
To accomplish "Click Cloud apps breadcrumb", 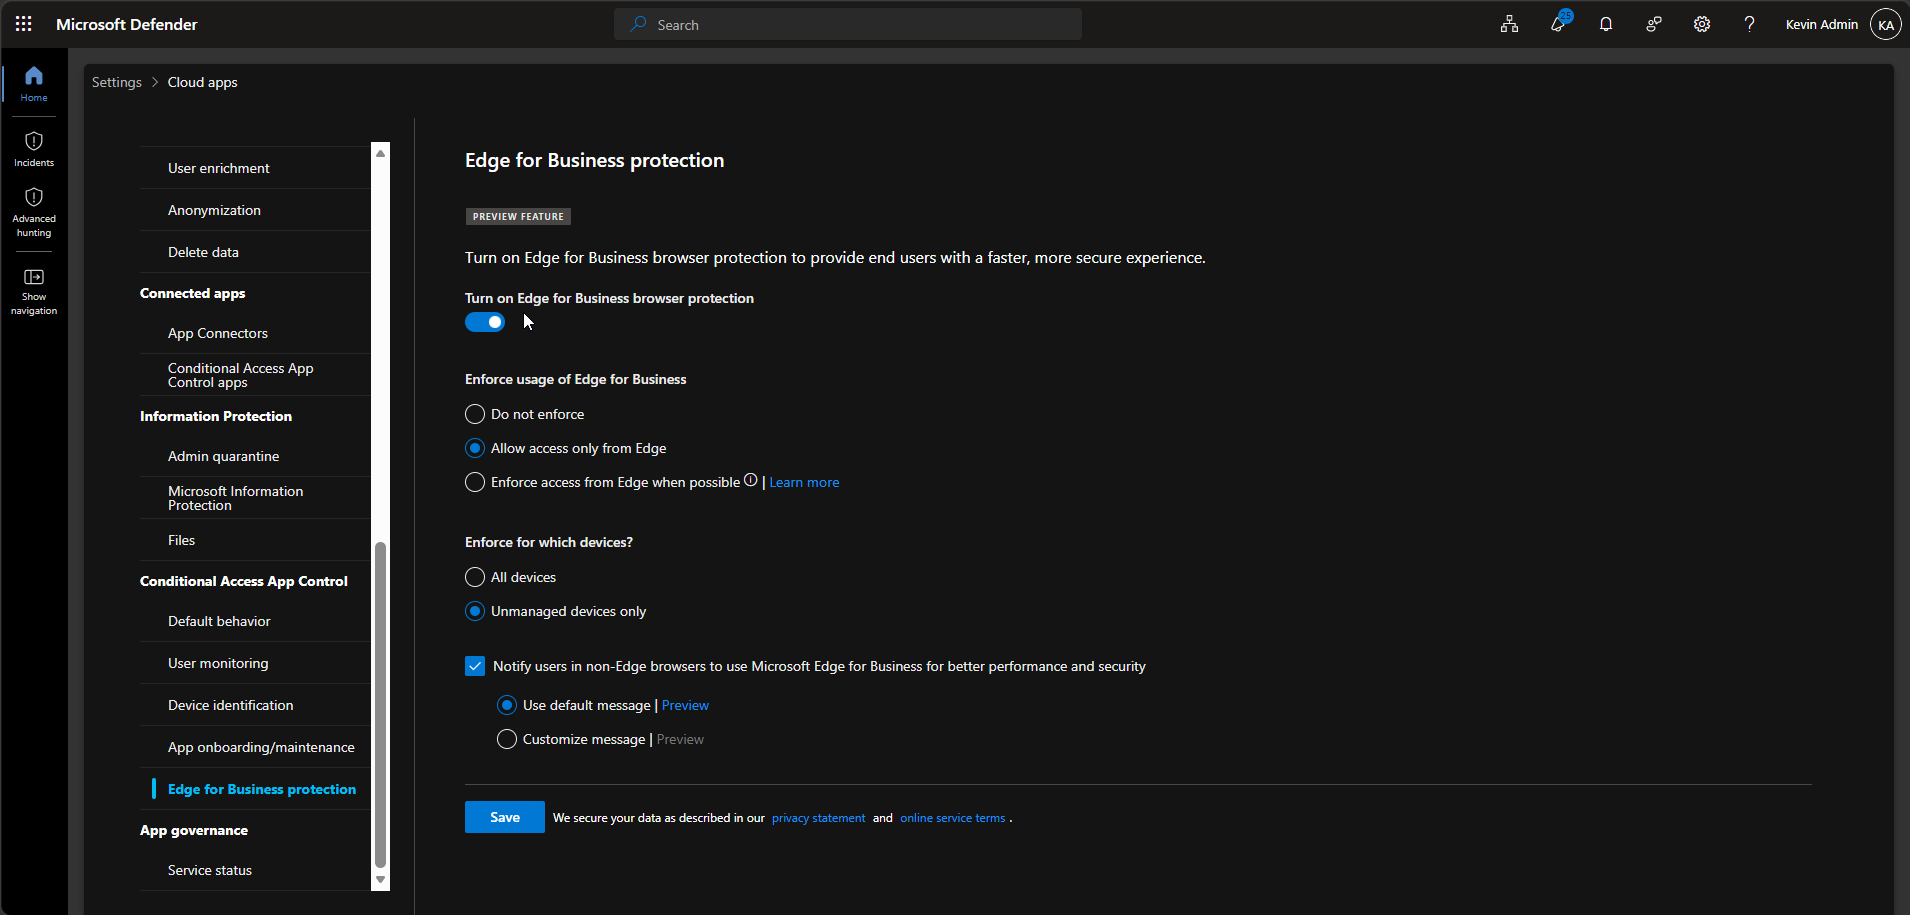I will [202, 82].
